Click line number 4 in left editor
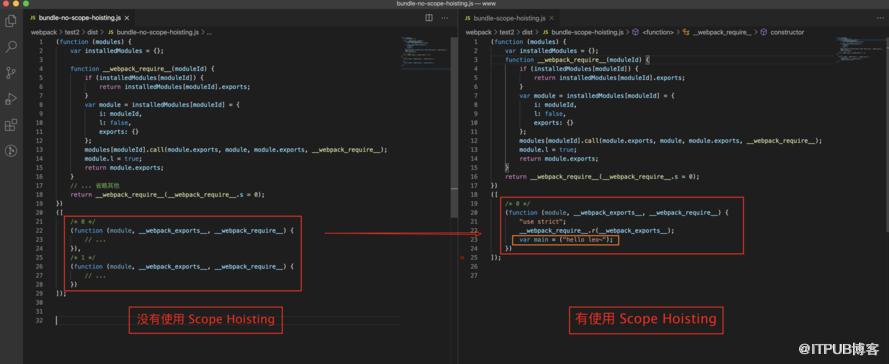This screenshot has height=364, width=889. click(41, 69)
